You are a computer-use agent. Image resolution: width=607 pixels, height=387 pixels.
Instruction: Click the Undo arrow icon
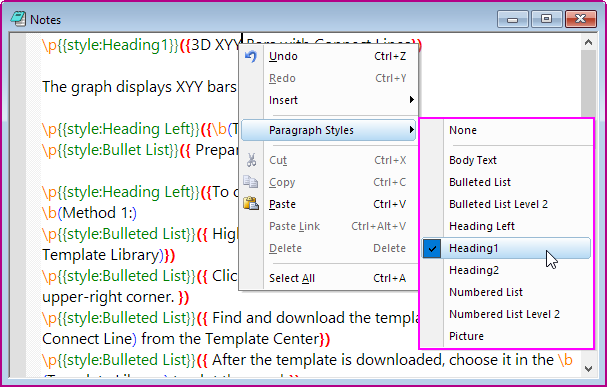(251, 57)
